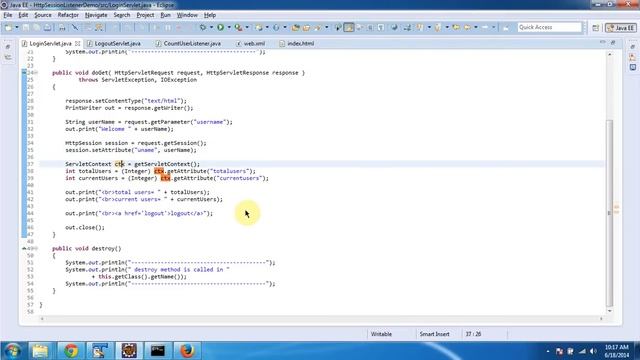Click the 'out.close();' code line
Image resolution: width=640 pixels, height=360 pixels.
85,227
